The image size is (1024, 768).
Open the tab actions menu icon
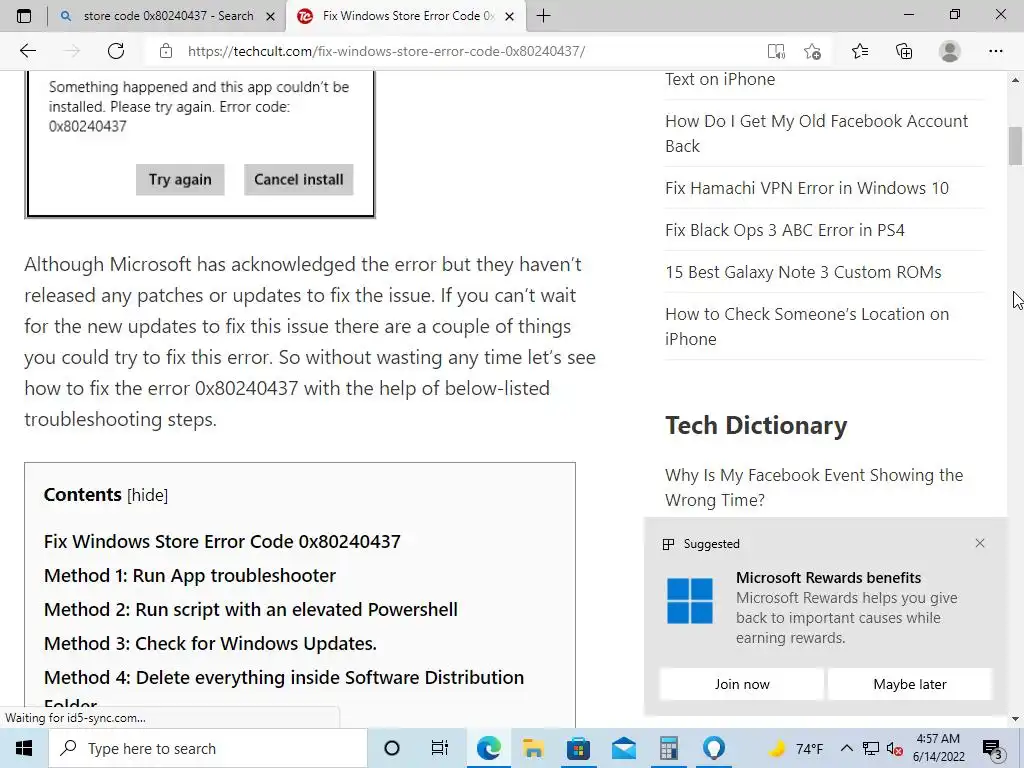click(24, 16)
